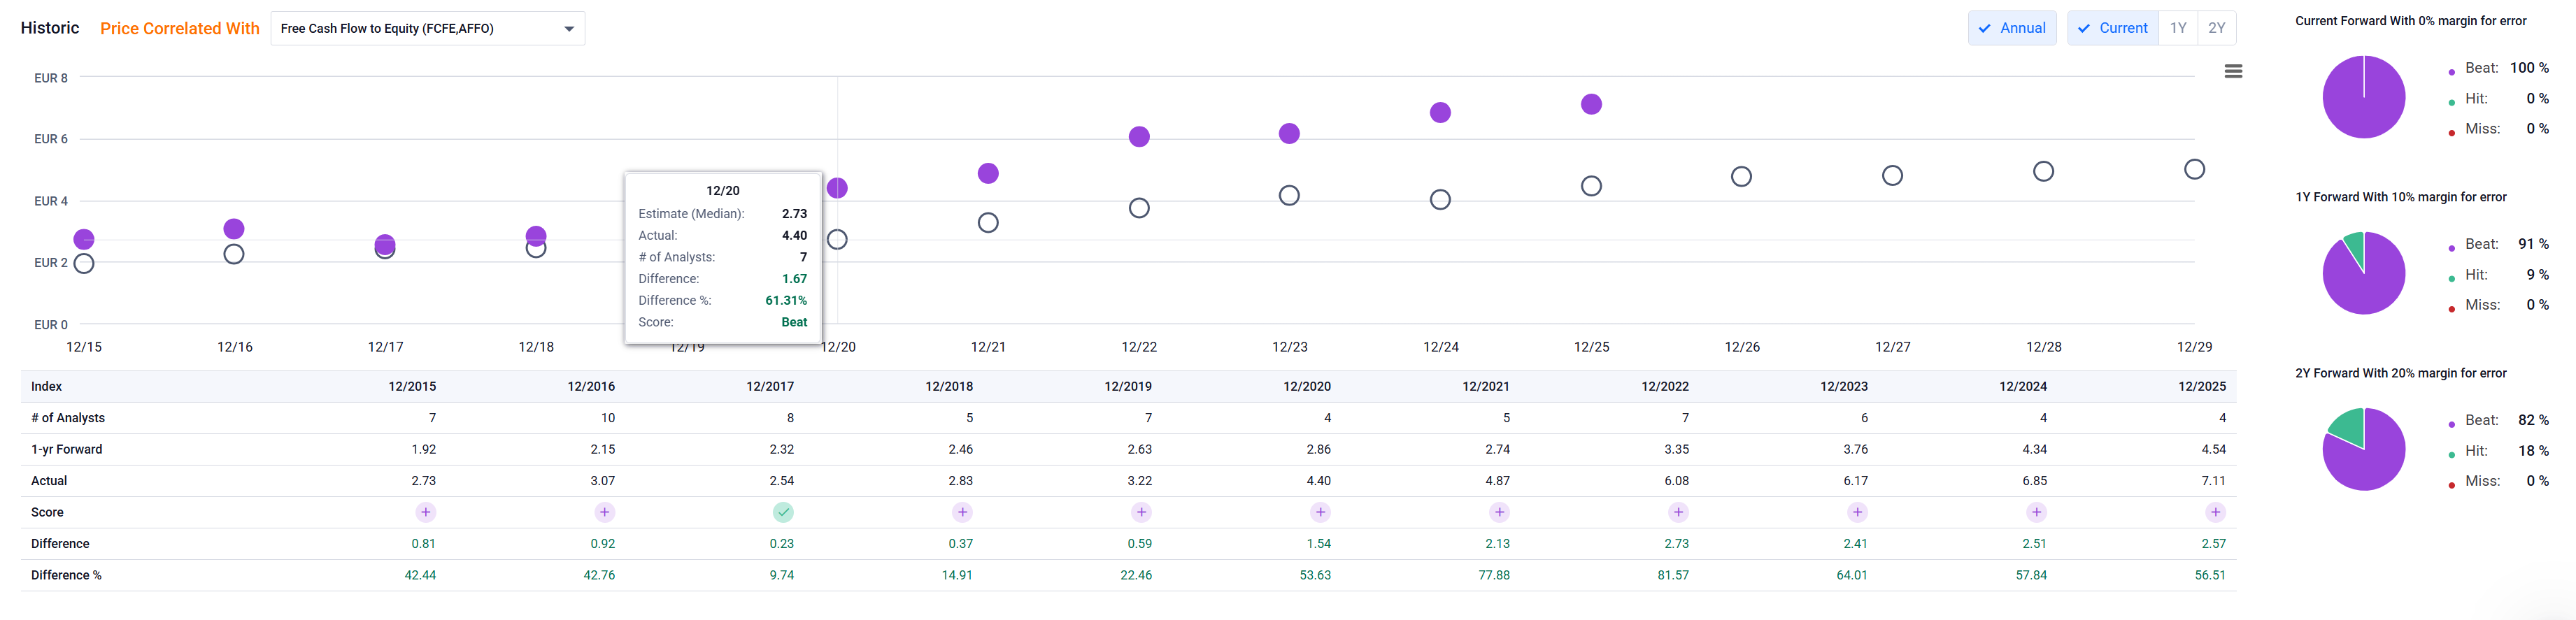2576x620 pixels.
Task: Click the 12/2025 column header
Action: click(2202, 386)
